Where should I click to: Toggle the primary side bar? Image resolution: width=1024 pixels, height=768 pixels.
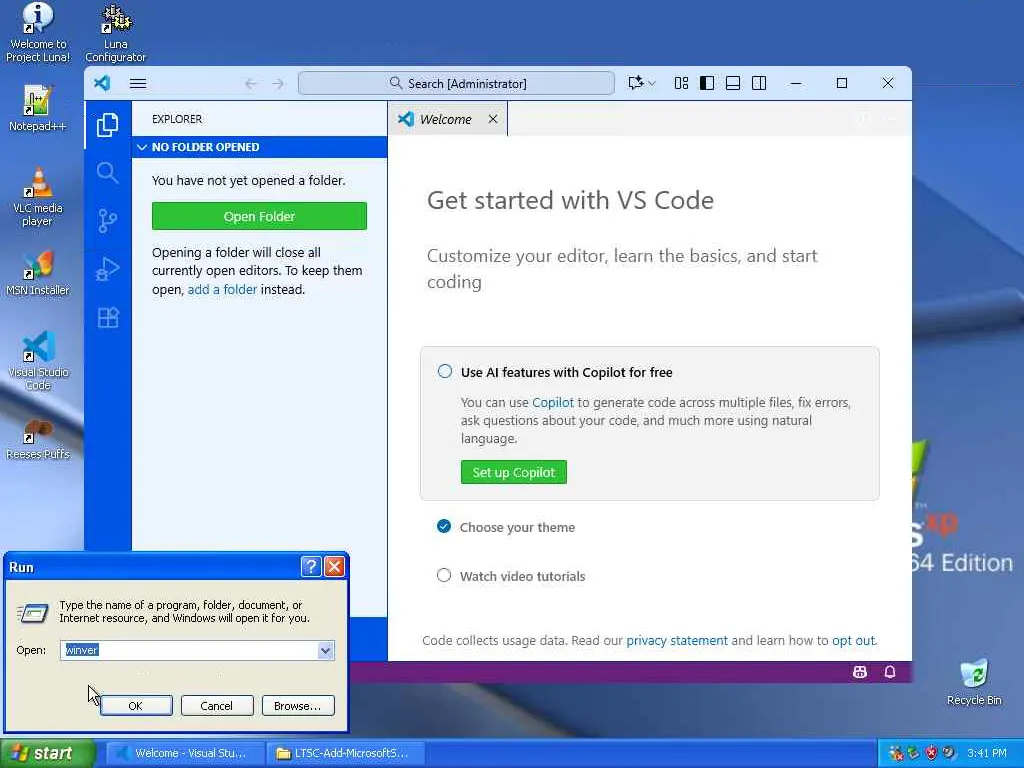pyautogui.click(x=707, y=83)
